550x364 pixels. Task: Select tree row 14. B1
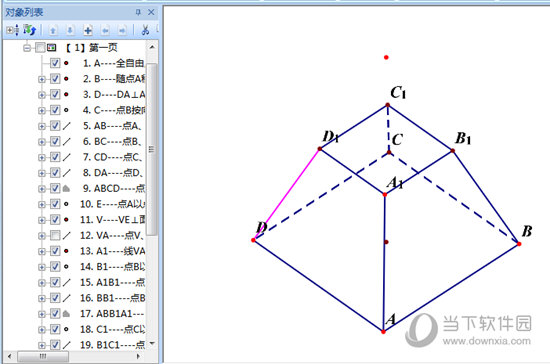click(x=112, y=267)
